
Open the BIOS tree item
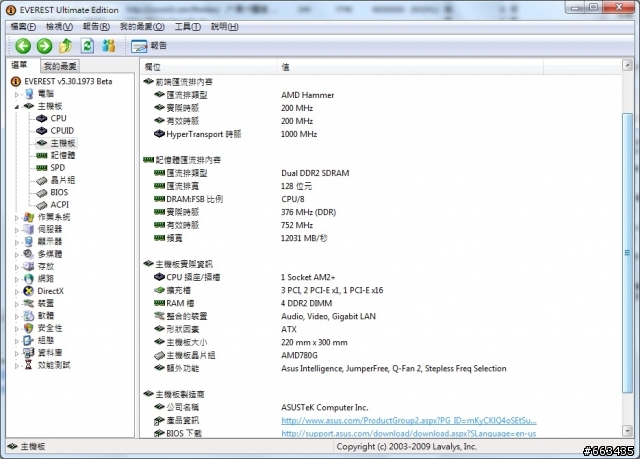coord(59,192)
